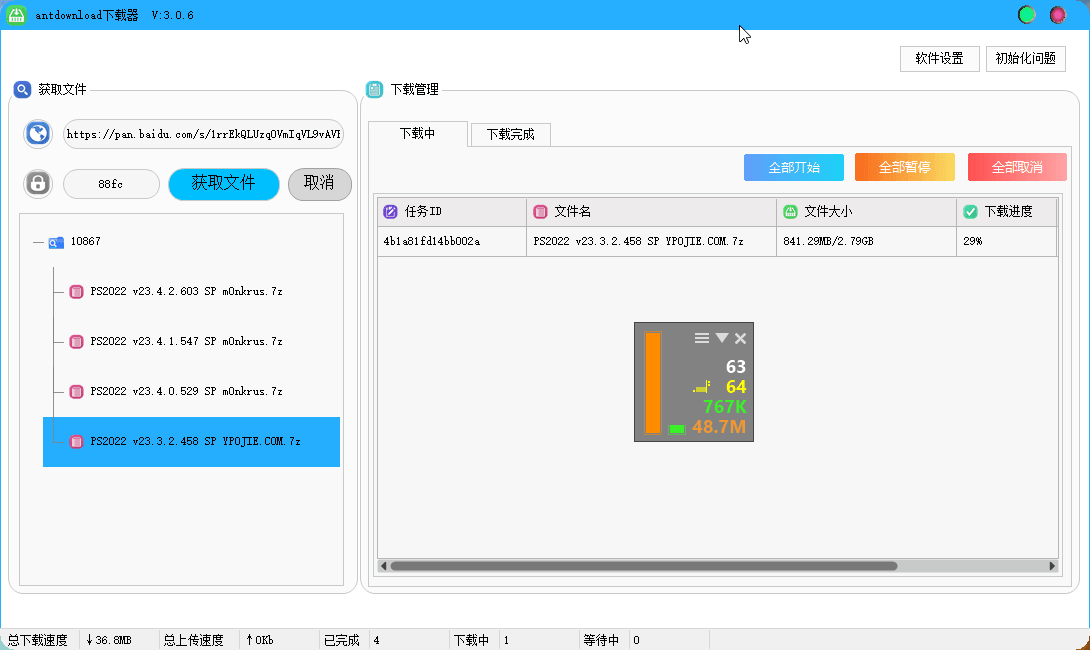Image resolution: width=1090 pixels, height=650 pixels.
Task: Click the app logo in the title bar
Action: (15, 14)
